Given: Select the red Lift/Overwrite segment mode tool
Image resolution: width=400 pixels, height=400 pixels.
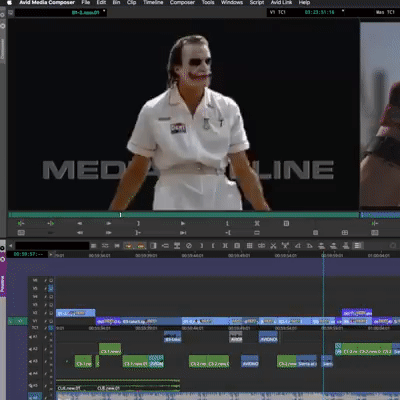Looking at the screenshot, I should coord(128,246).
